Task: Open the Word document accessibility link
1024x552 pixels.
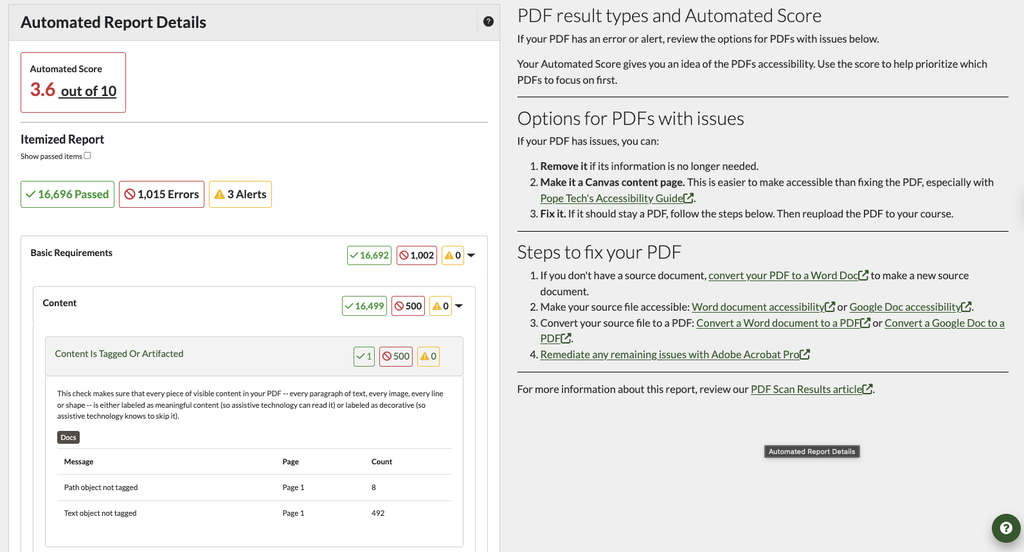Action: 763,306
